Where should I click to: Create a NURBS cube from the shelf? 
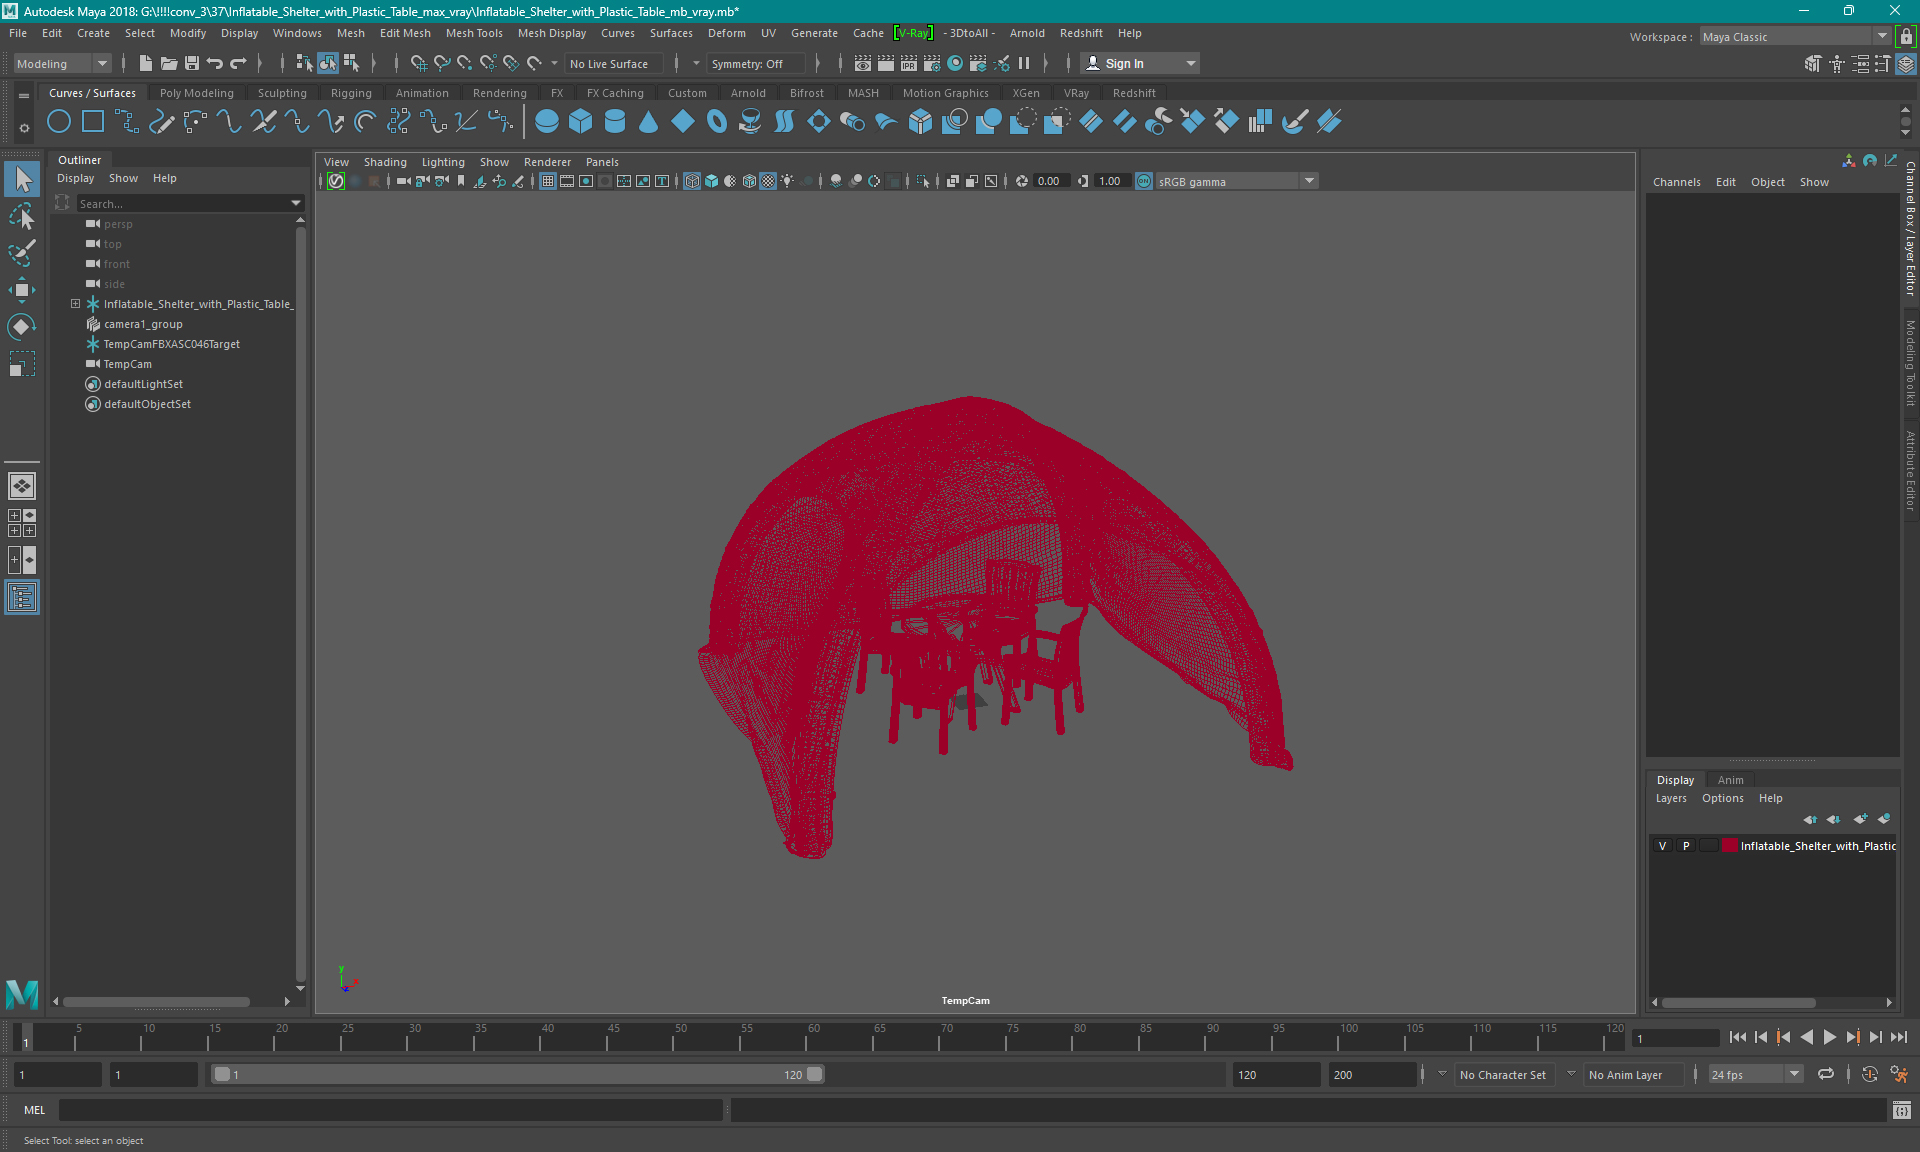[581, 122]
